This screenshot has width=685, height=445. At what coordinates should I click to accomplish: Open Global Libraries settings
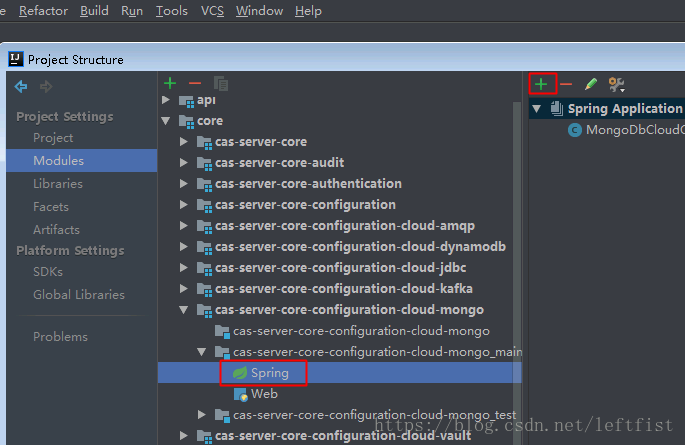pyautogui.click(x=79, y=295)
